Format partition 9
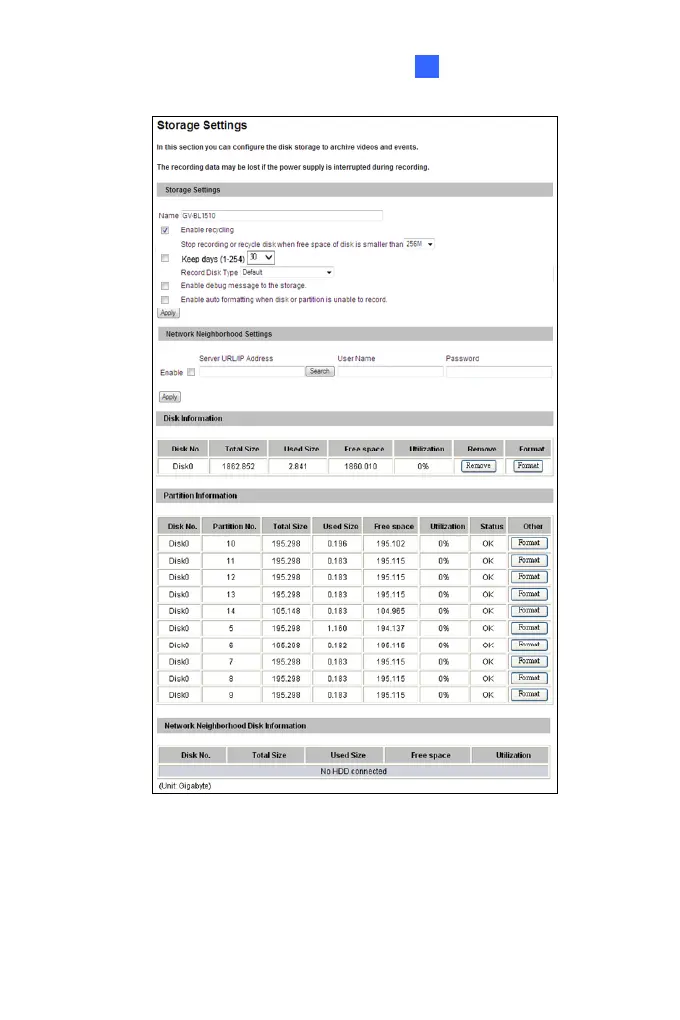The image size is (680, 1020). 529,694
